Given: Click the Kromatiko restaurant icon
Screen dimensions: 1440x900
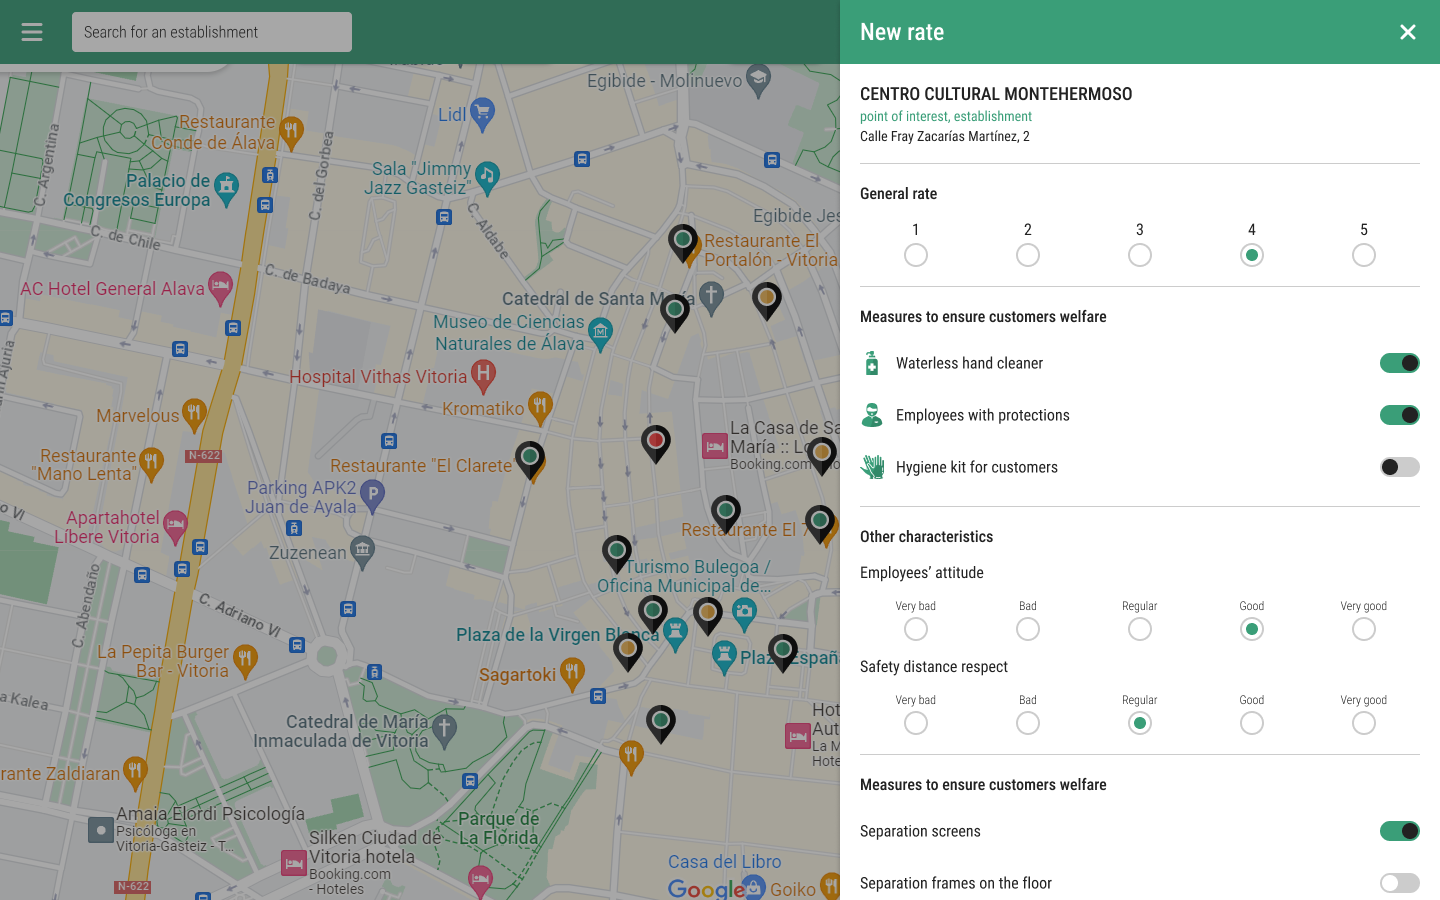Looking at the screenshot, I should tap(540, 407).
